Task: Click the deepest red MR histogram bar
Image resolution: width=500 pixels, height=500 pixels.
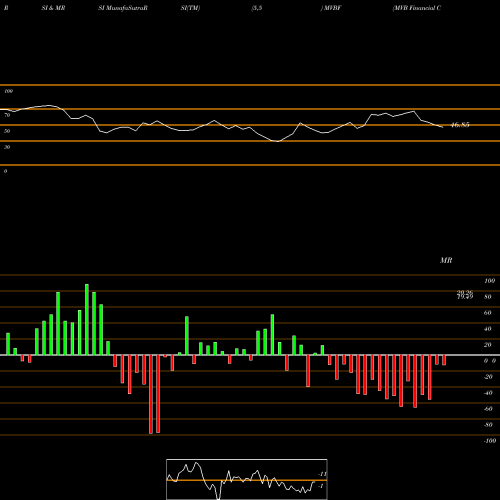Action: 151,394
